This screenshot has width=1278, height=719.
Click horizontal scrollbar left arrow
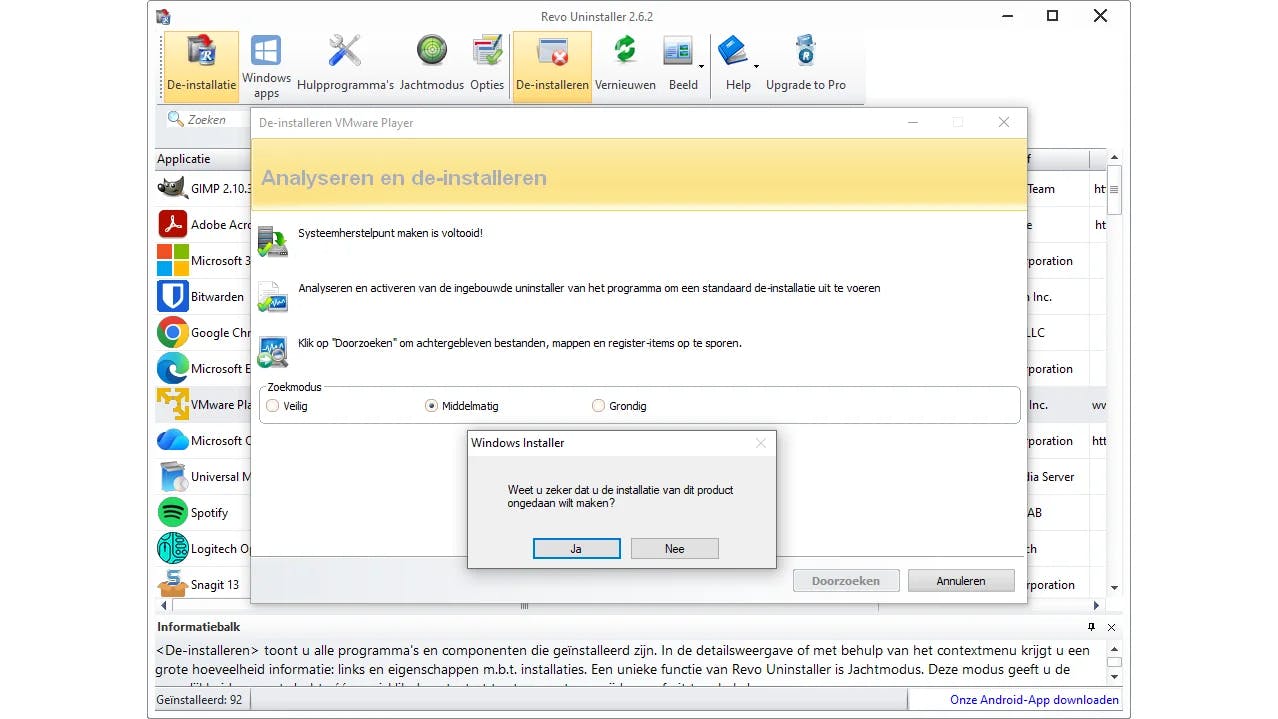[164, 606]
